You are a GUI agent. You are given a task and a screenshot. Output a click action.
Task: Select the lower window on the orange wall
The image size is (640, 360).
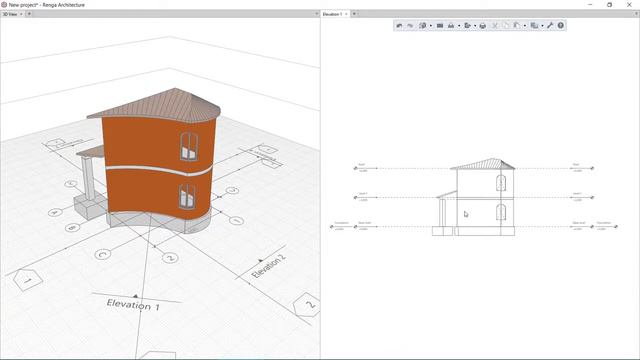[187, 197]
